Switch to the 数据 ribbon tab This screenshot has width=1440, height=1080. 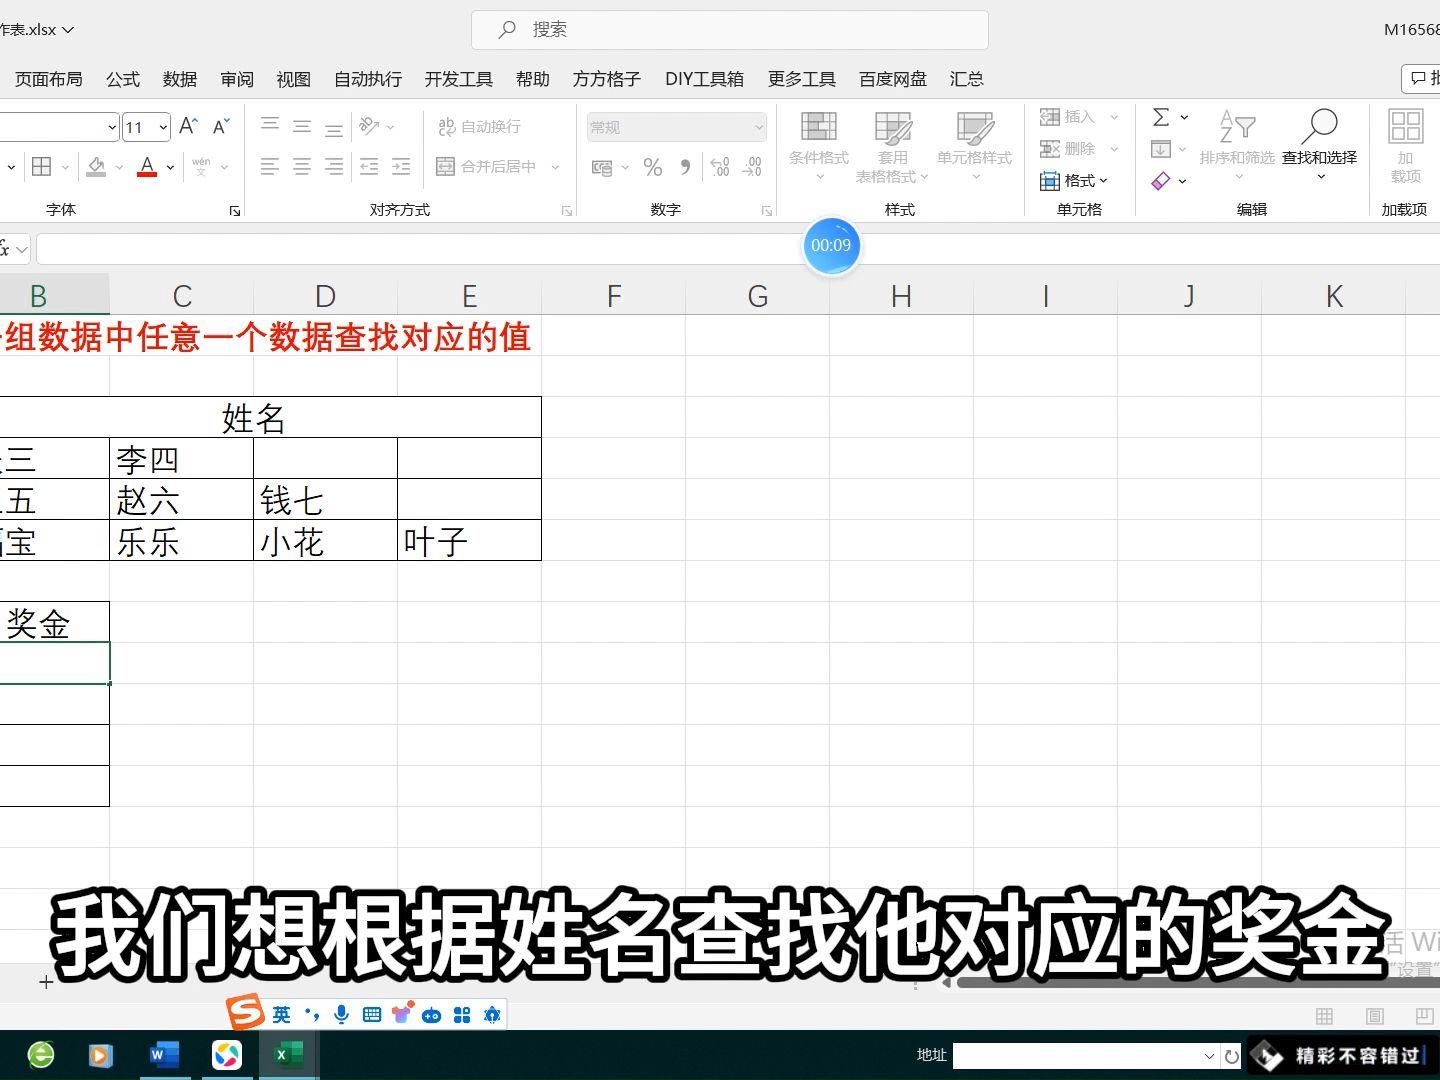[x=180, y=79]
